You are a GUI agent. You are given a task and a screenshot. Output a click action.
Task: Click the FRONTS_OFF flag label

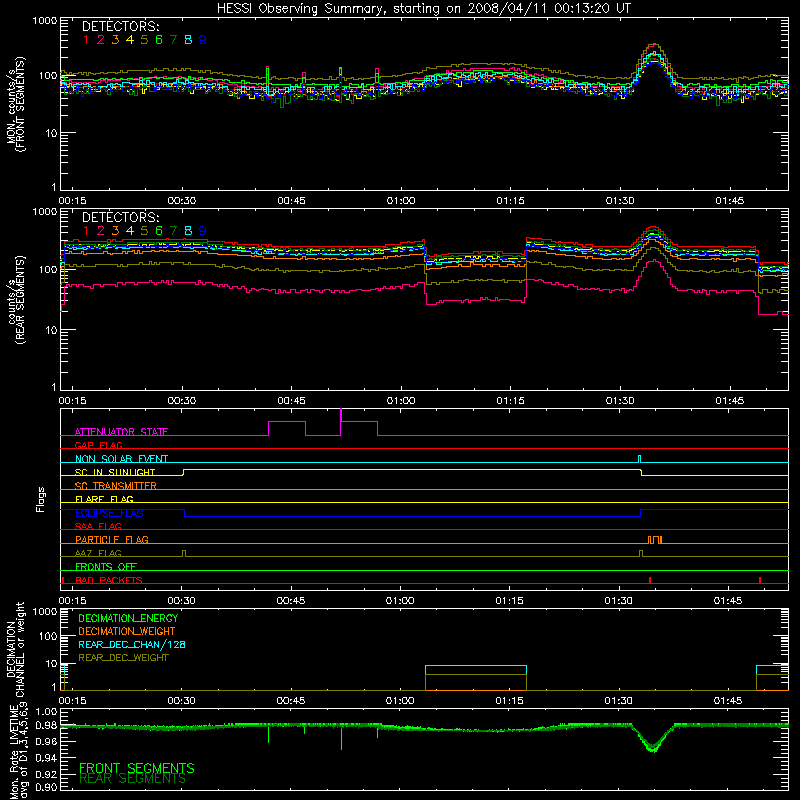tap(106, 567)
